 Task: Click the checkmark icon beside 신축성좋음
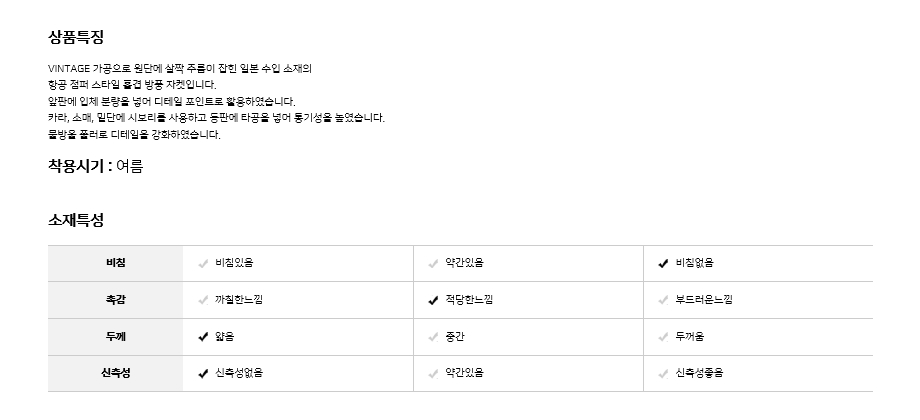click(x=663, y=373)
